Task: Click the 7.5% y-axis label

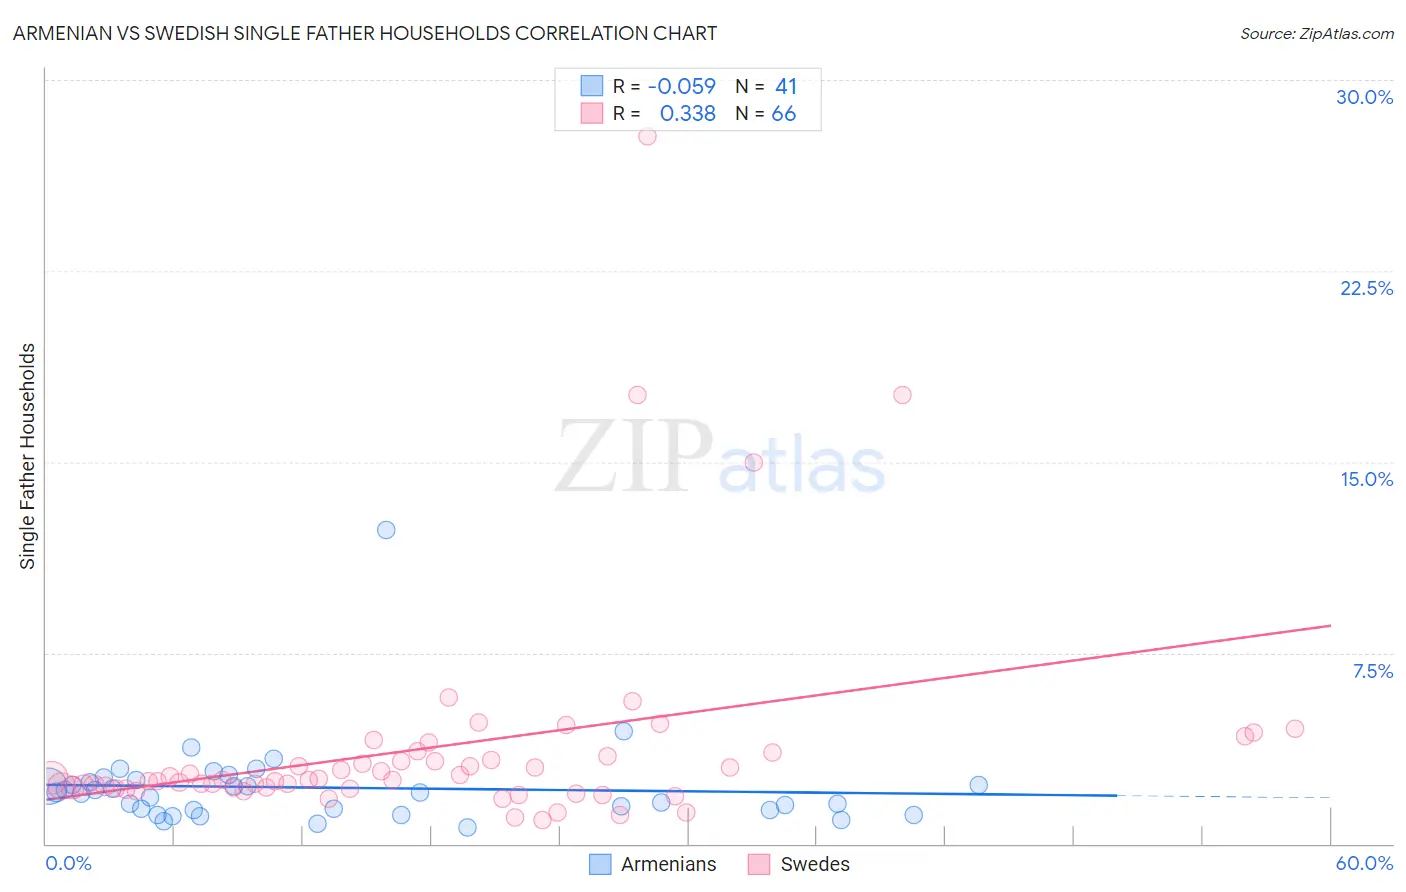Action: [1372, 671]
